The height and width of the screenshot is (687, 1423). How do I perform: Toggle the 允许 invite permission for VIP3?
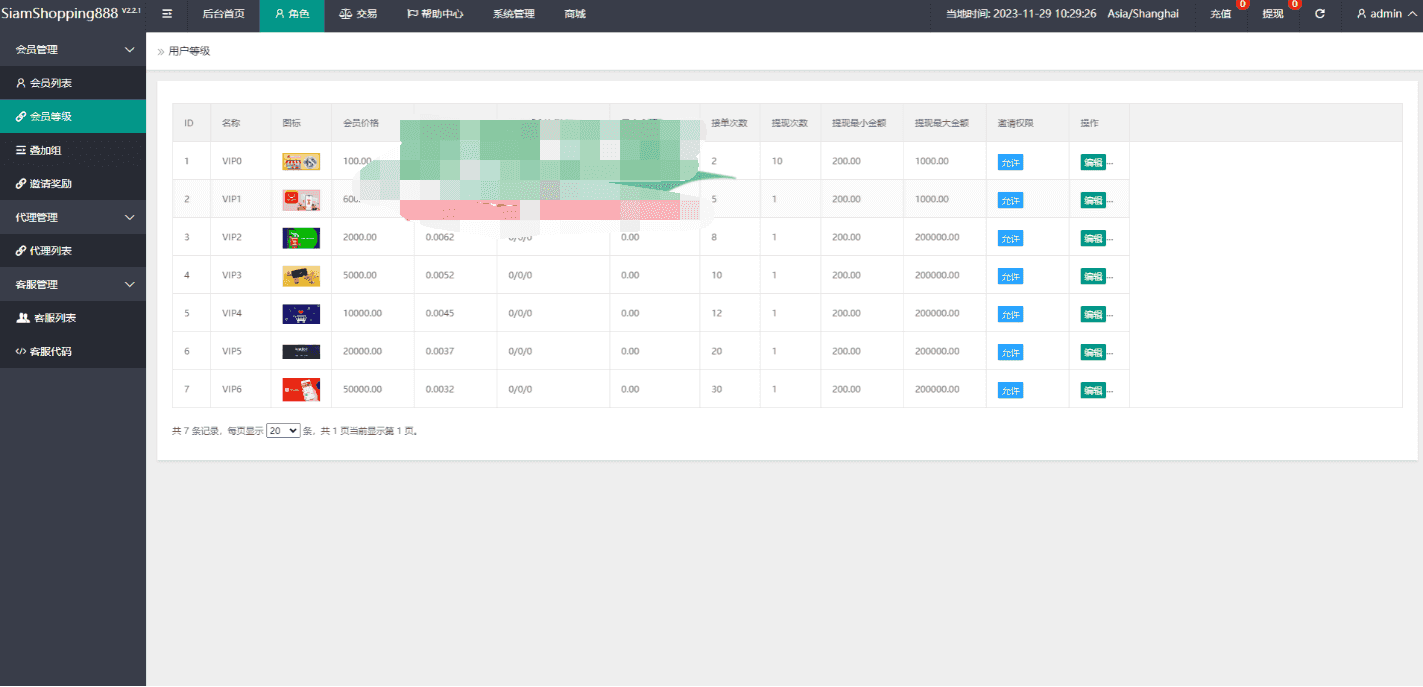pyautogui.click(x=1010, y=276)
